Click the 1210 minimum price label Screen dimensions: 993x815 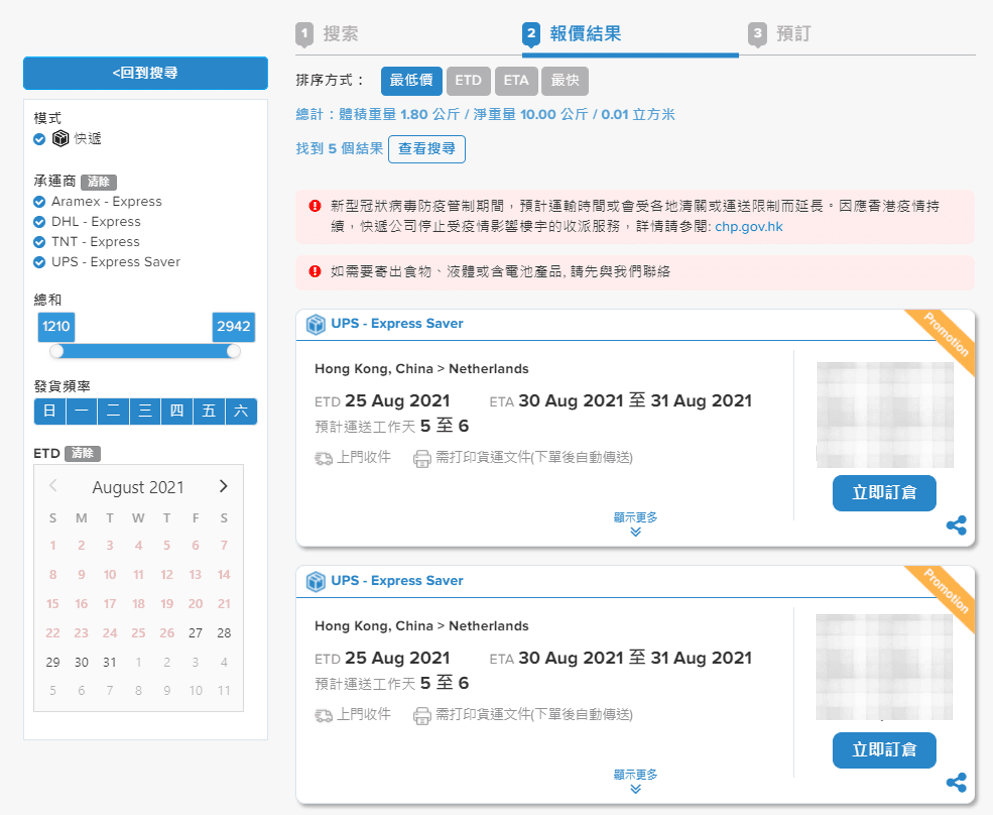click(56, 327)
